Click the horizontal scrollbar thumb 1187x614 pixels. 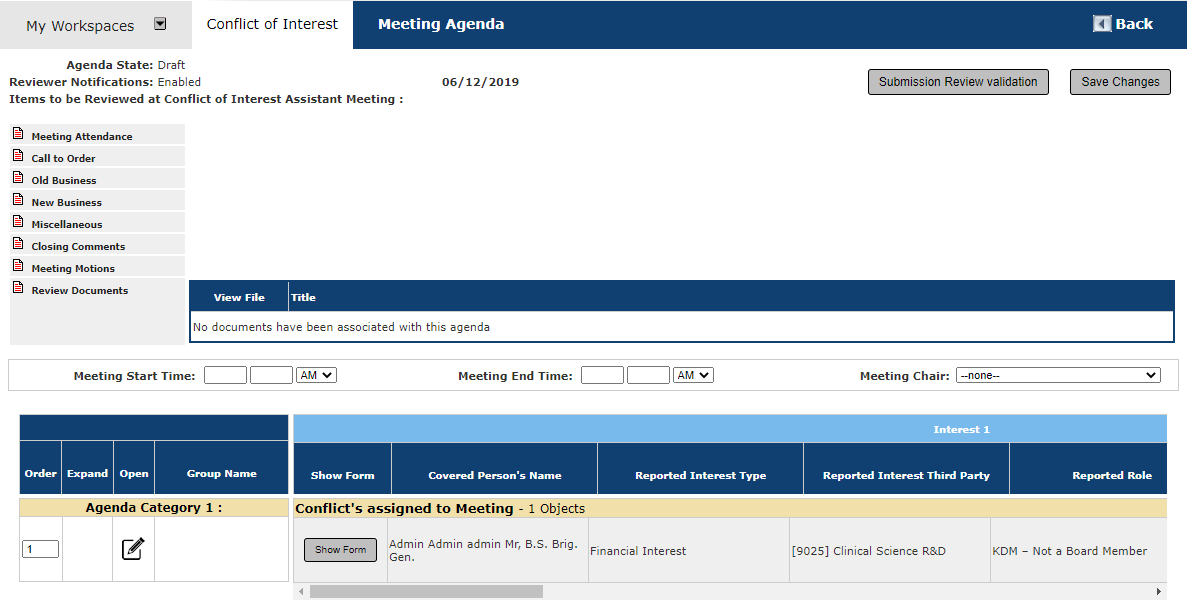click(426, 591)
